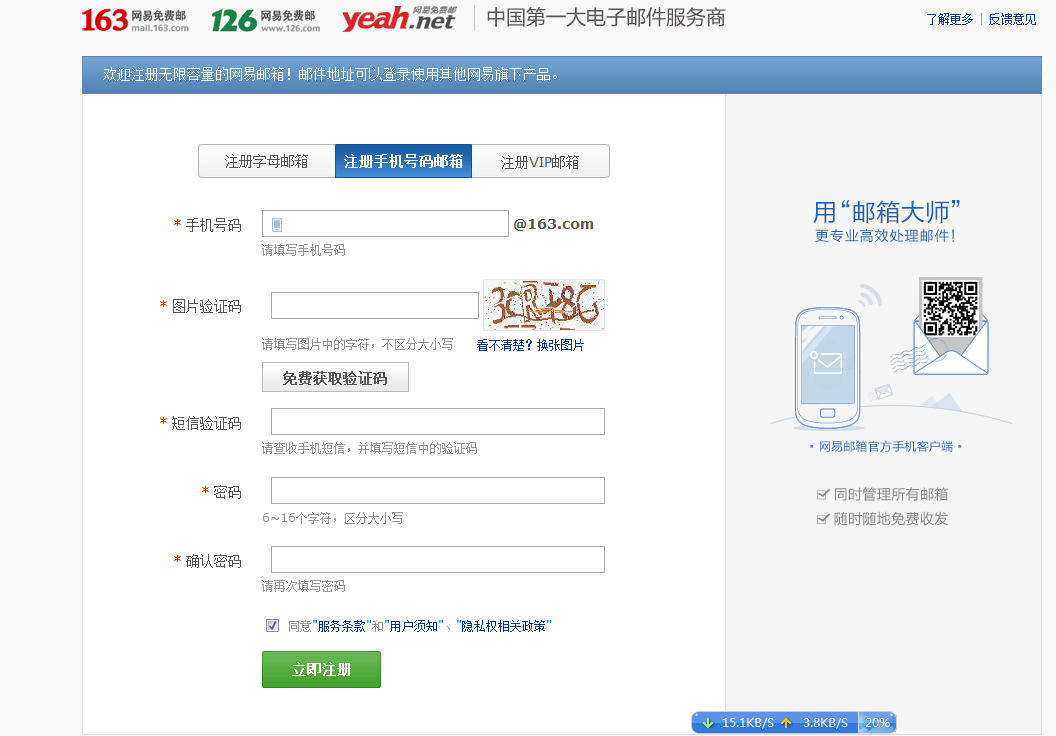The height and width of the screenshot is (736, 1056).
Task: Click the 20% indicator in speed widget
Action: 878,723
